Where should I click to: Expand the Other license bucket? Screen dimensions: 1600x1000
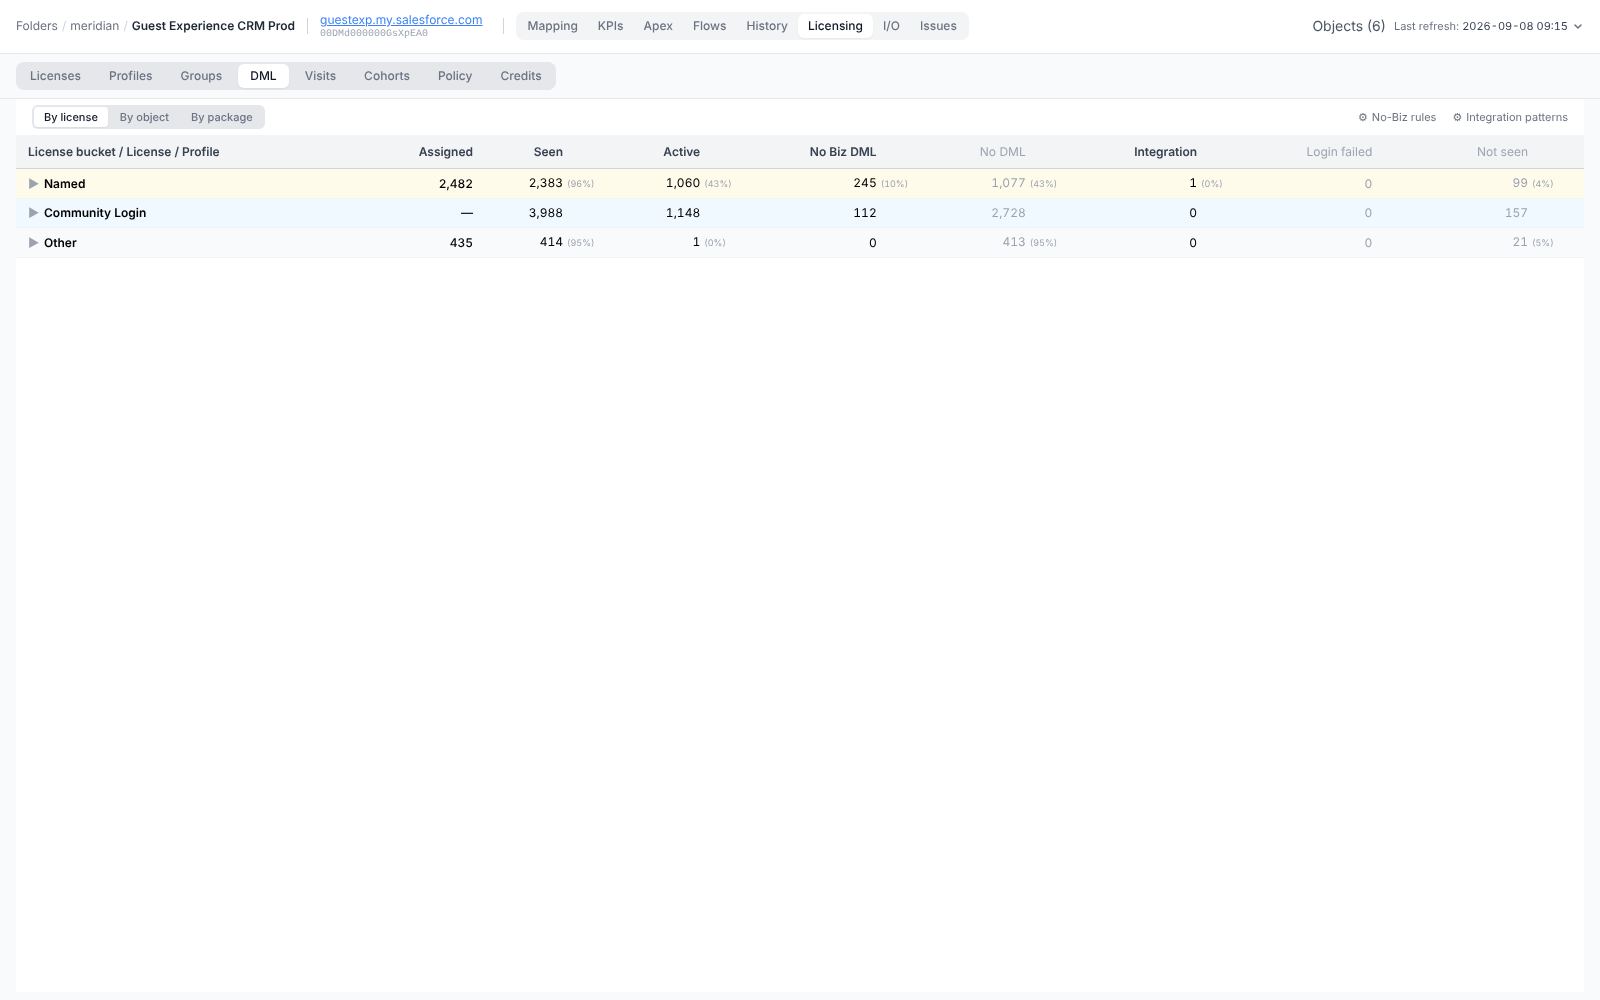pyautogui.click(x=33, y=243)
